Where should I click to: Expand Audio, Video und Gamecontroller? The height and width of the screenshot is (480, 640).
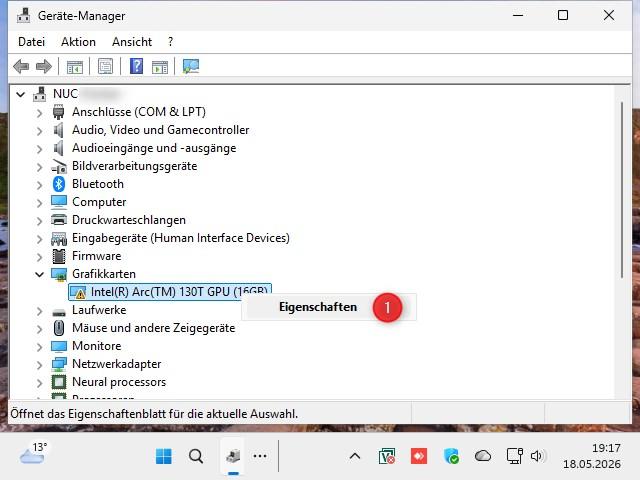coord(39,131)
